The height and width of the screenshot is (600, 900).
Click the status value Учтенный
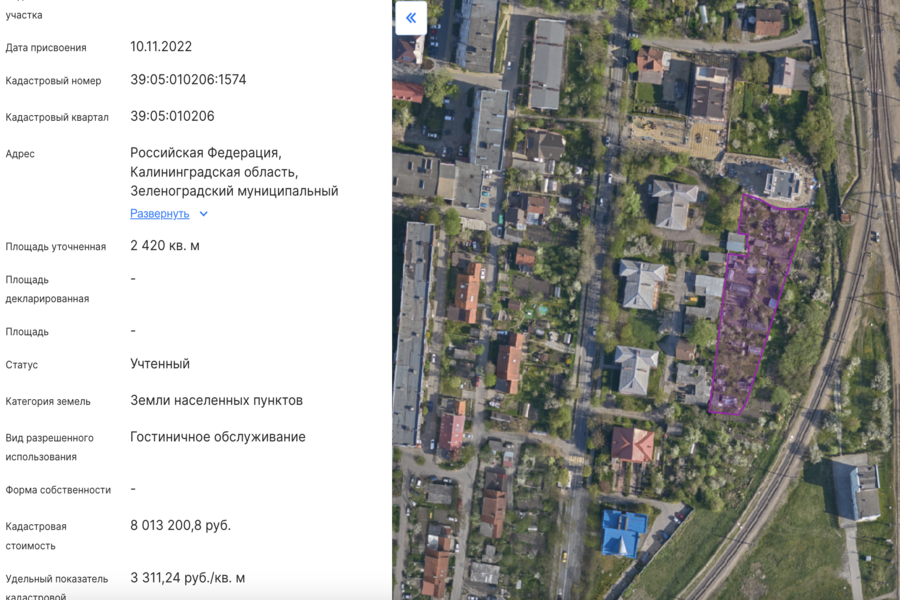tap(160, 364)
